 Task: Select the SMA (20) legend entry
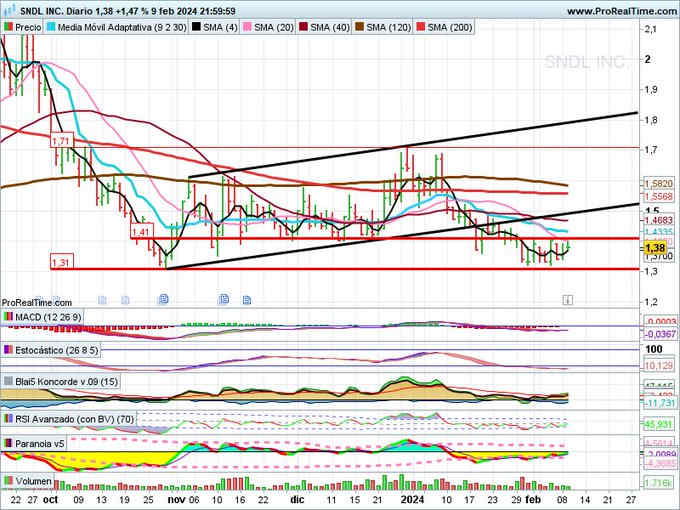pos(274,27)
